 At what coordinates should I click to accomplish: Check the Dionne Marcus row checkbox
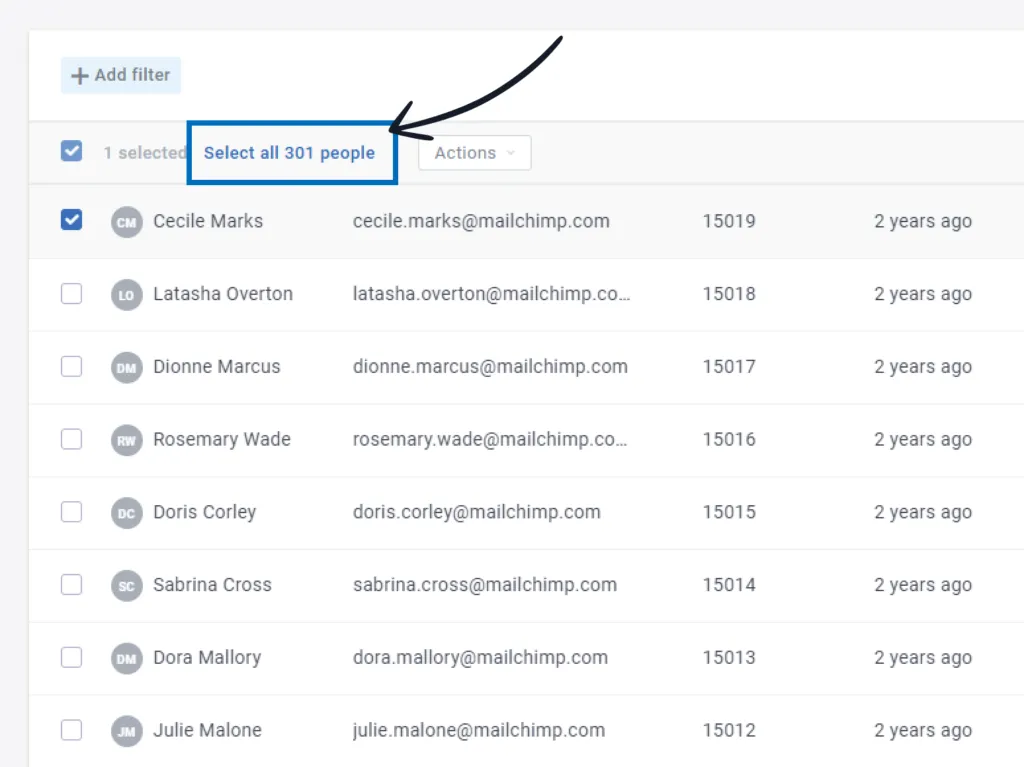pos(72,366)
